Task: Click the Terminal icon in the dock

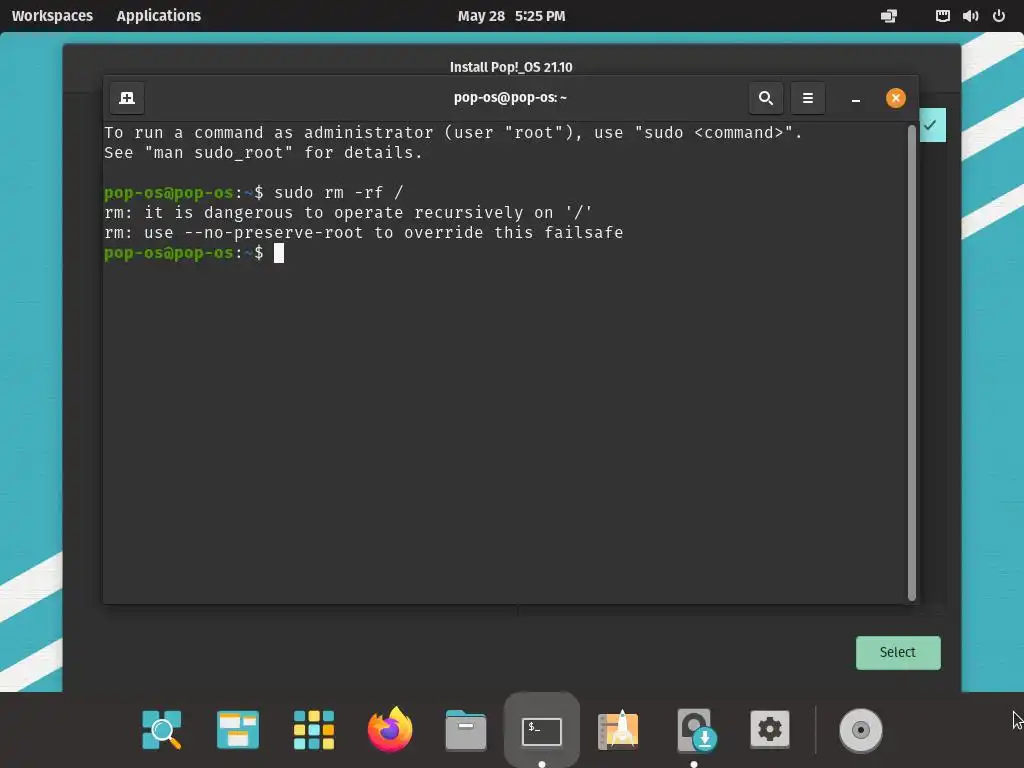Action: 541,731
